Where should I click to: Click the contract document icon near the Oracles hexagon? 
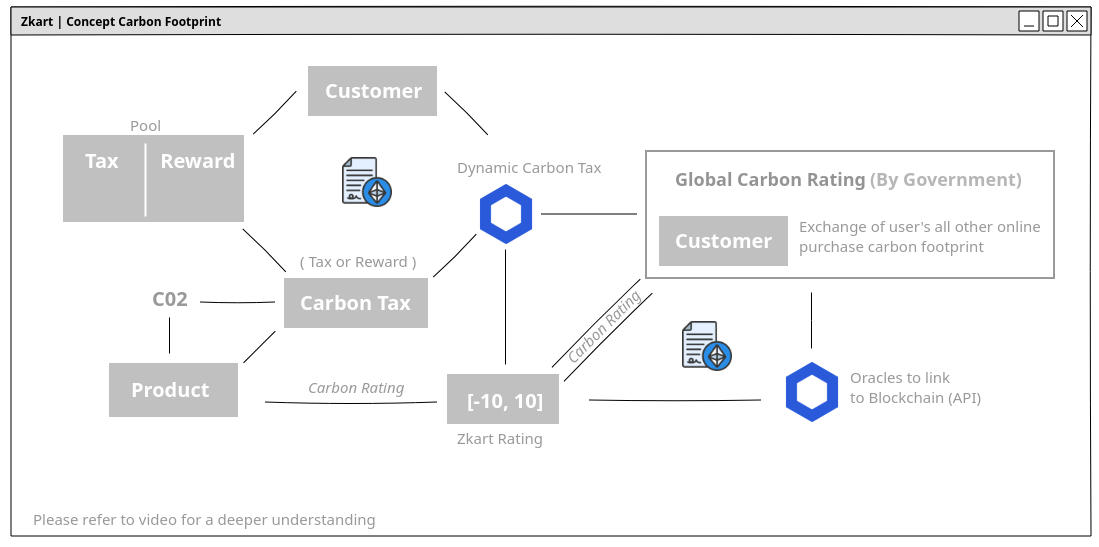(706, 346)
